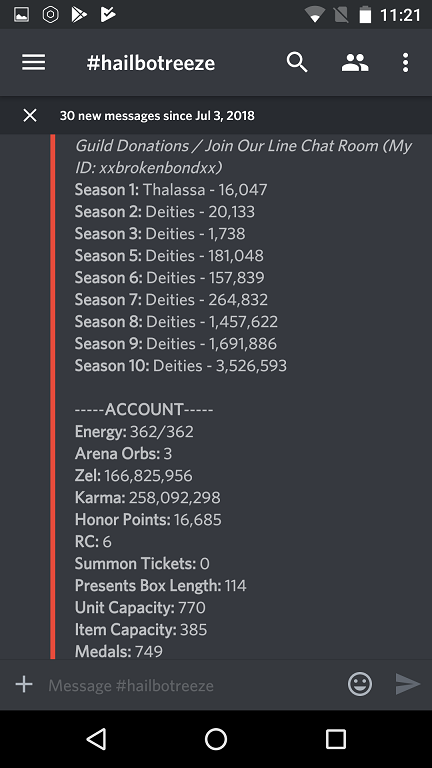
Task: Tap the battery icon in status bar
Action: click(x=365, y=15)
